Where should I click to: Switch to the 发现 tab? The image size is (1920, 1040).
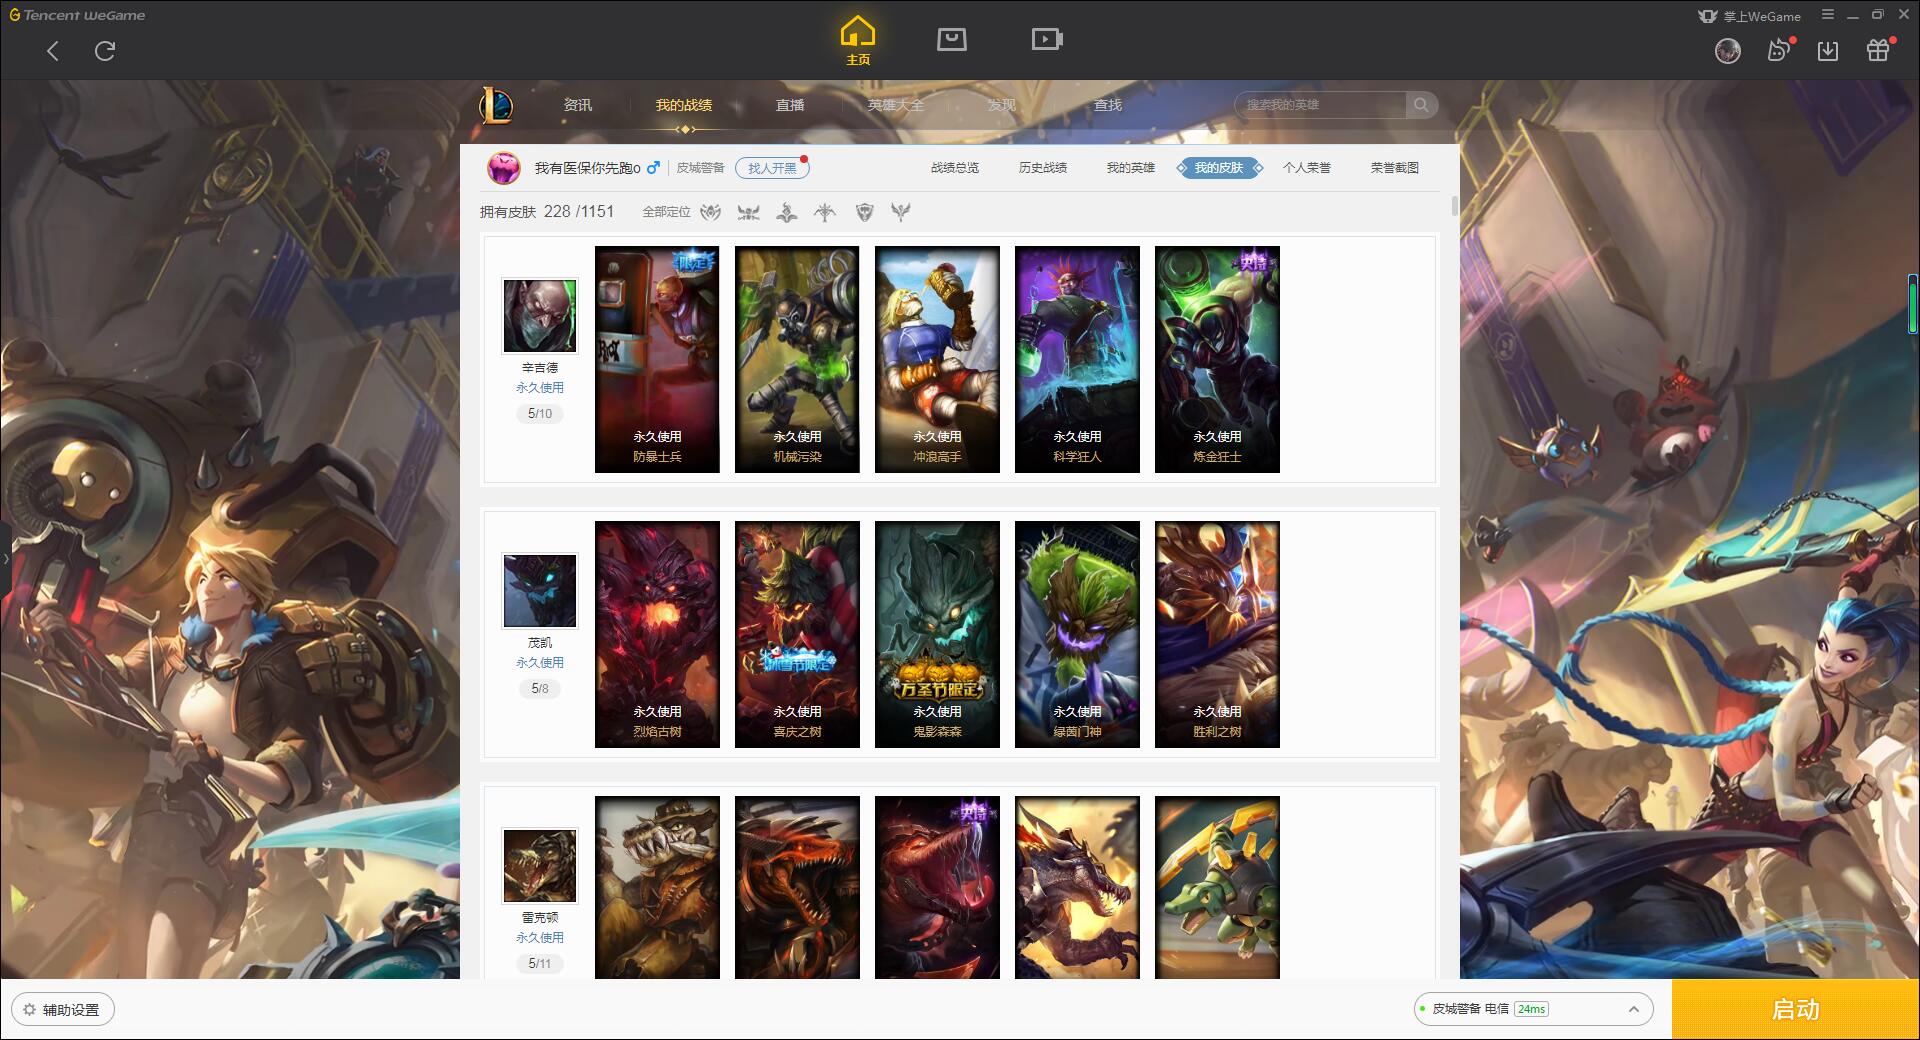coord(1002,105)
